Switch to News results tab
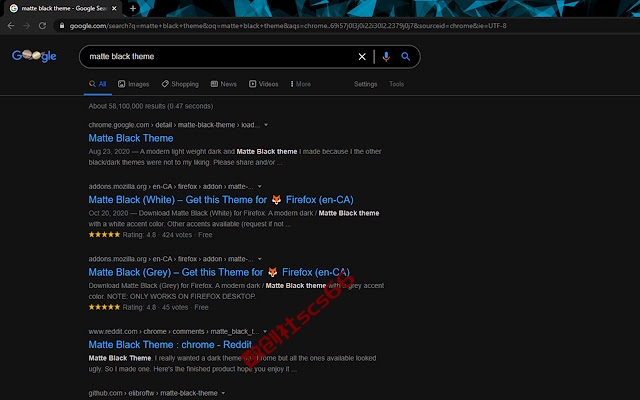 pyautogui.click(x=224, y=84)
